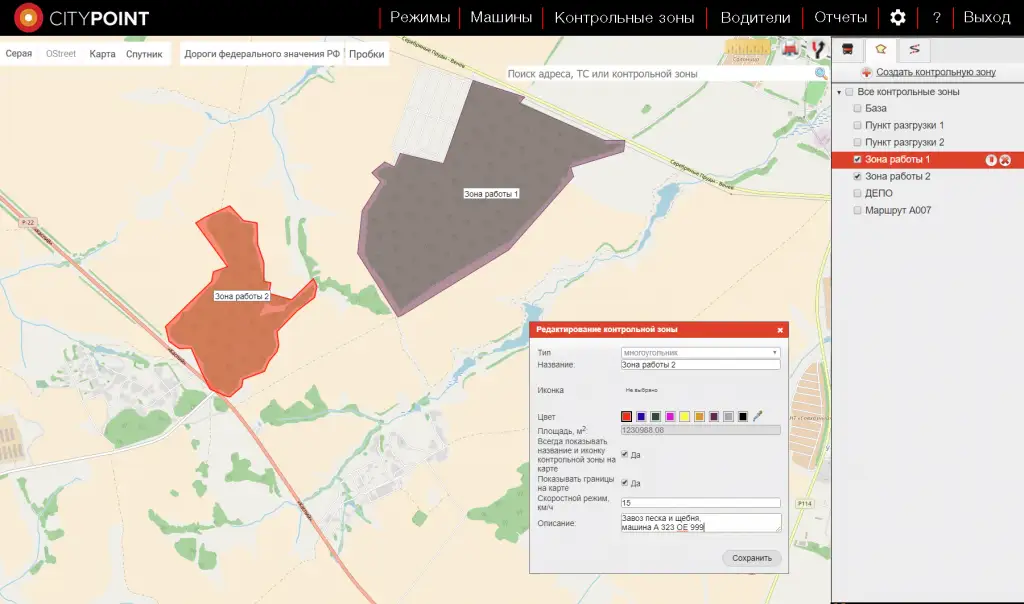
Task: Click the vehicles tab bus icon
Action: [848, 49]
